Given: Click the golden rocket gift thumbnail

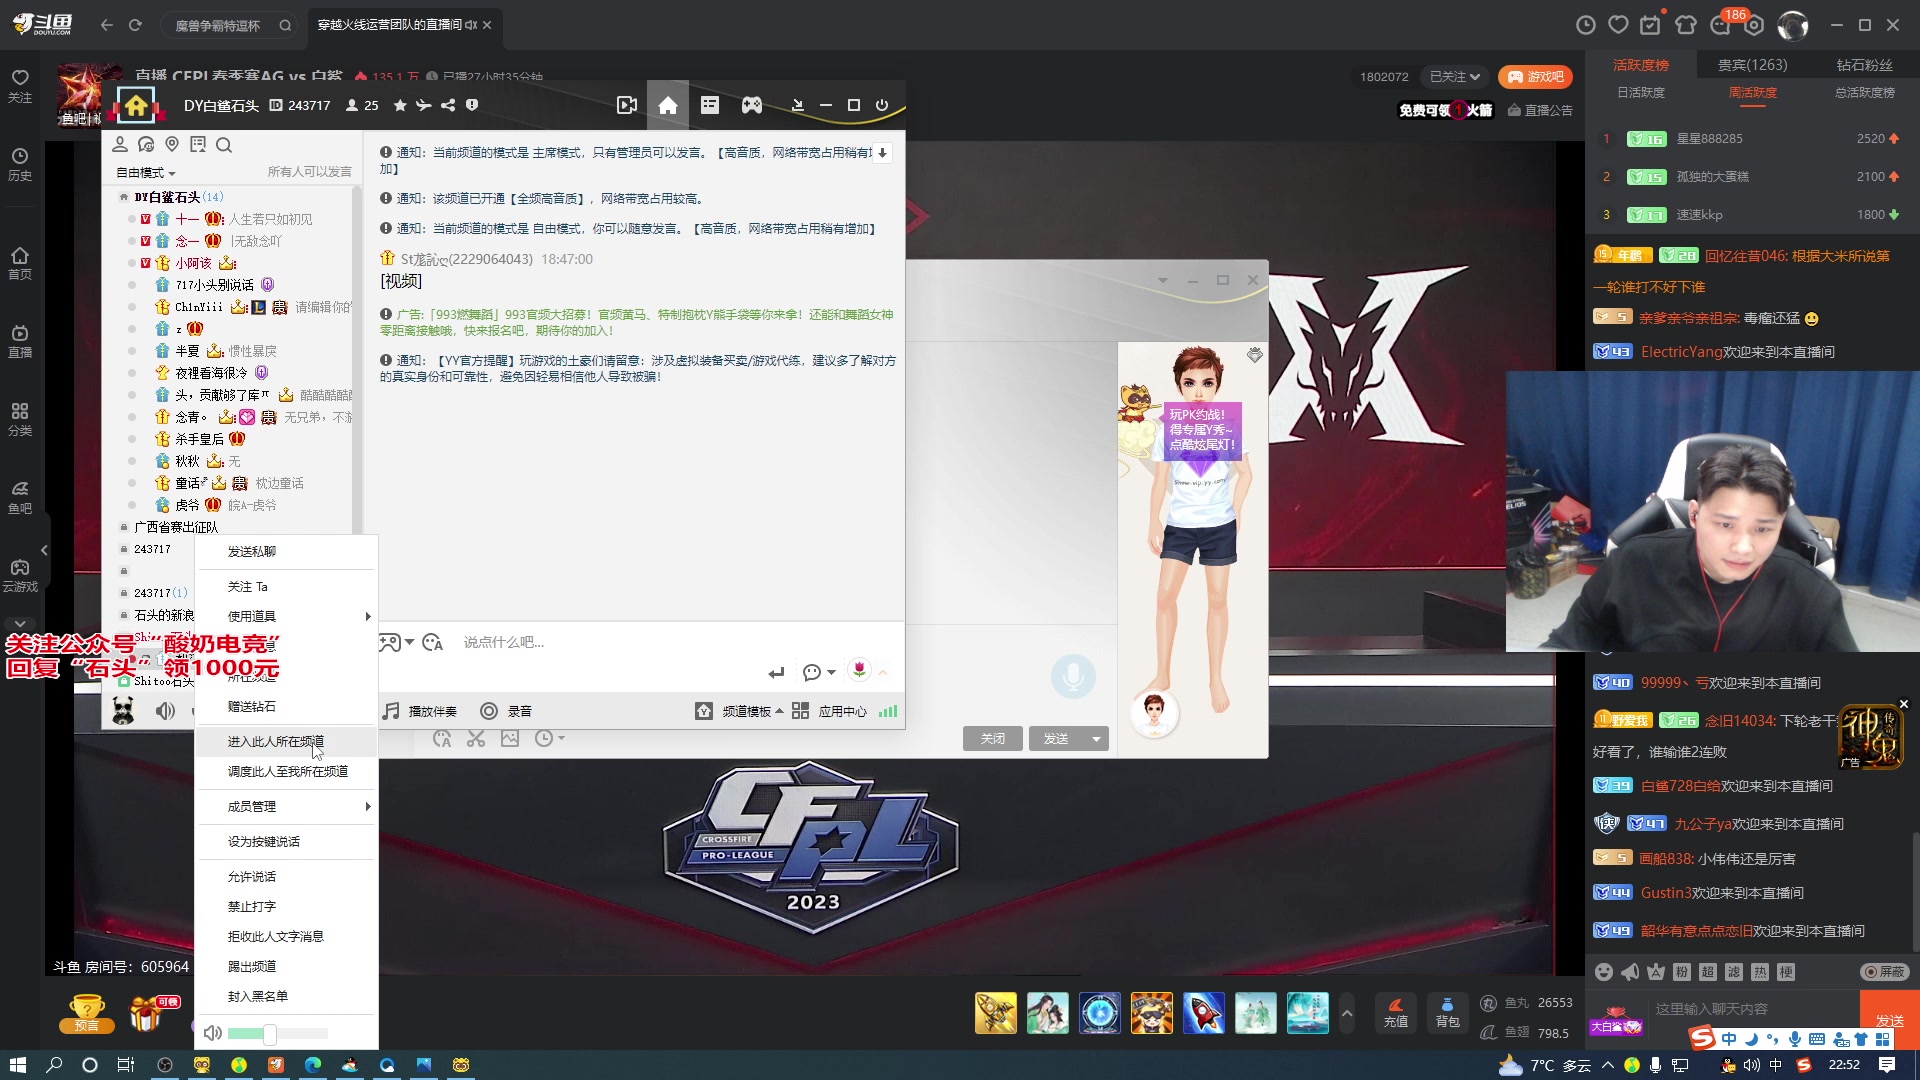Looking at the screenshot, I should pyautogui.click(x=996, y=1013).
